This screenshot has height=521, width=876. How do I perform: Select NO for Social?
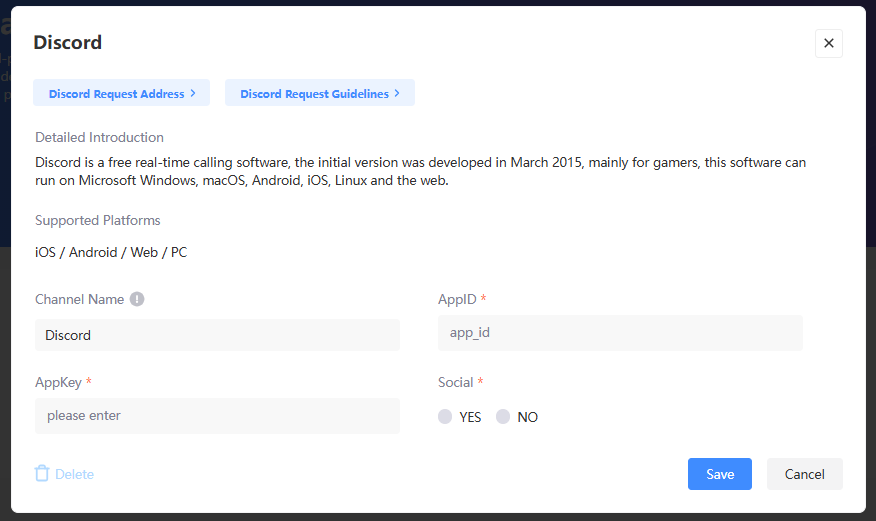pos(503,417)
